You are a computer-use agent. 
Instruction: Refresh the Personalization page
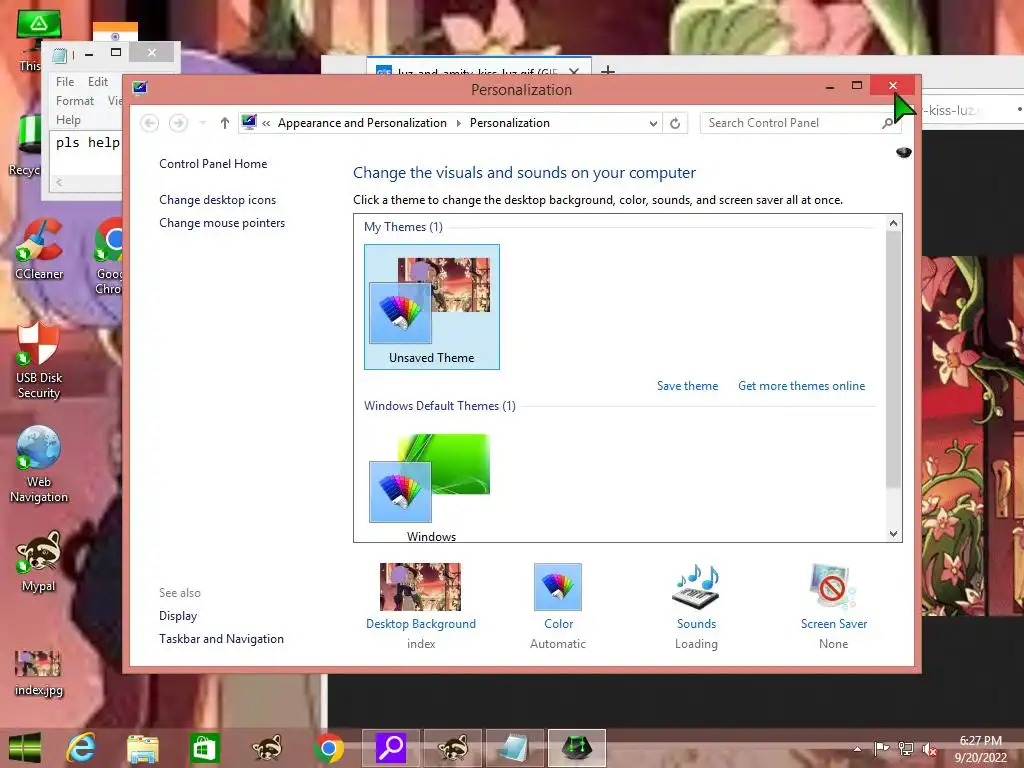pos(675,123)
